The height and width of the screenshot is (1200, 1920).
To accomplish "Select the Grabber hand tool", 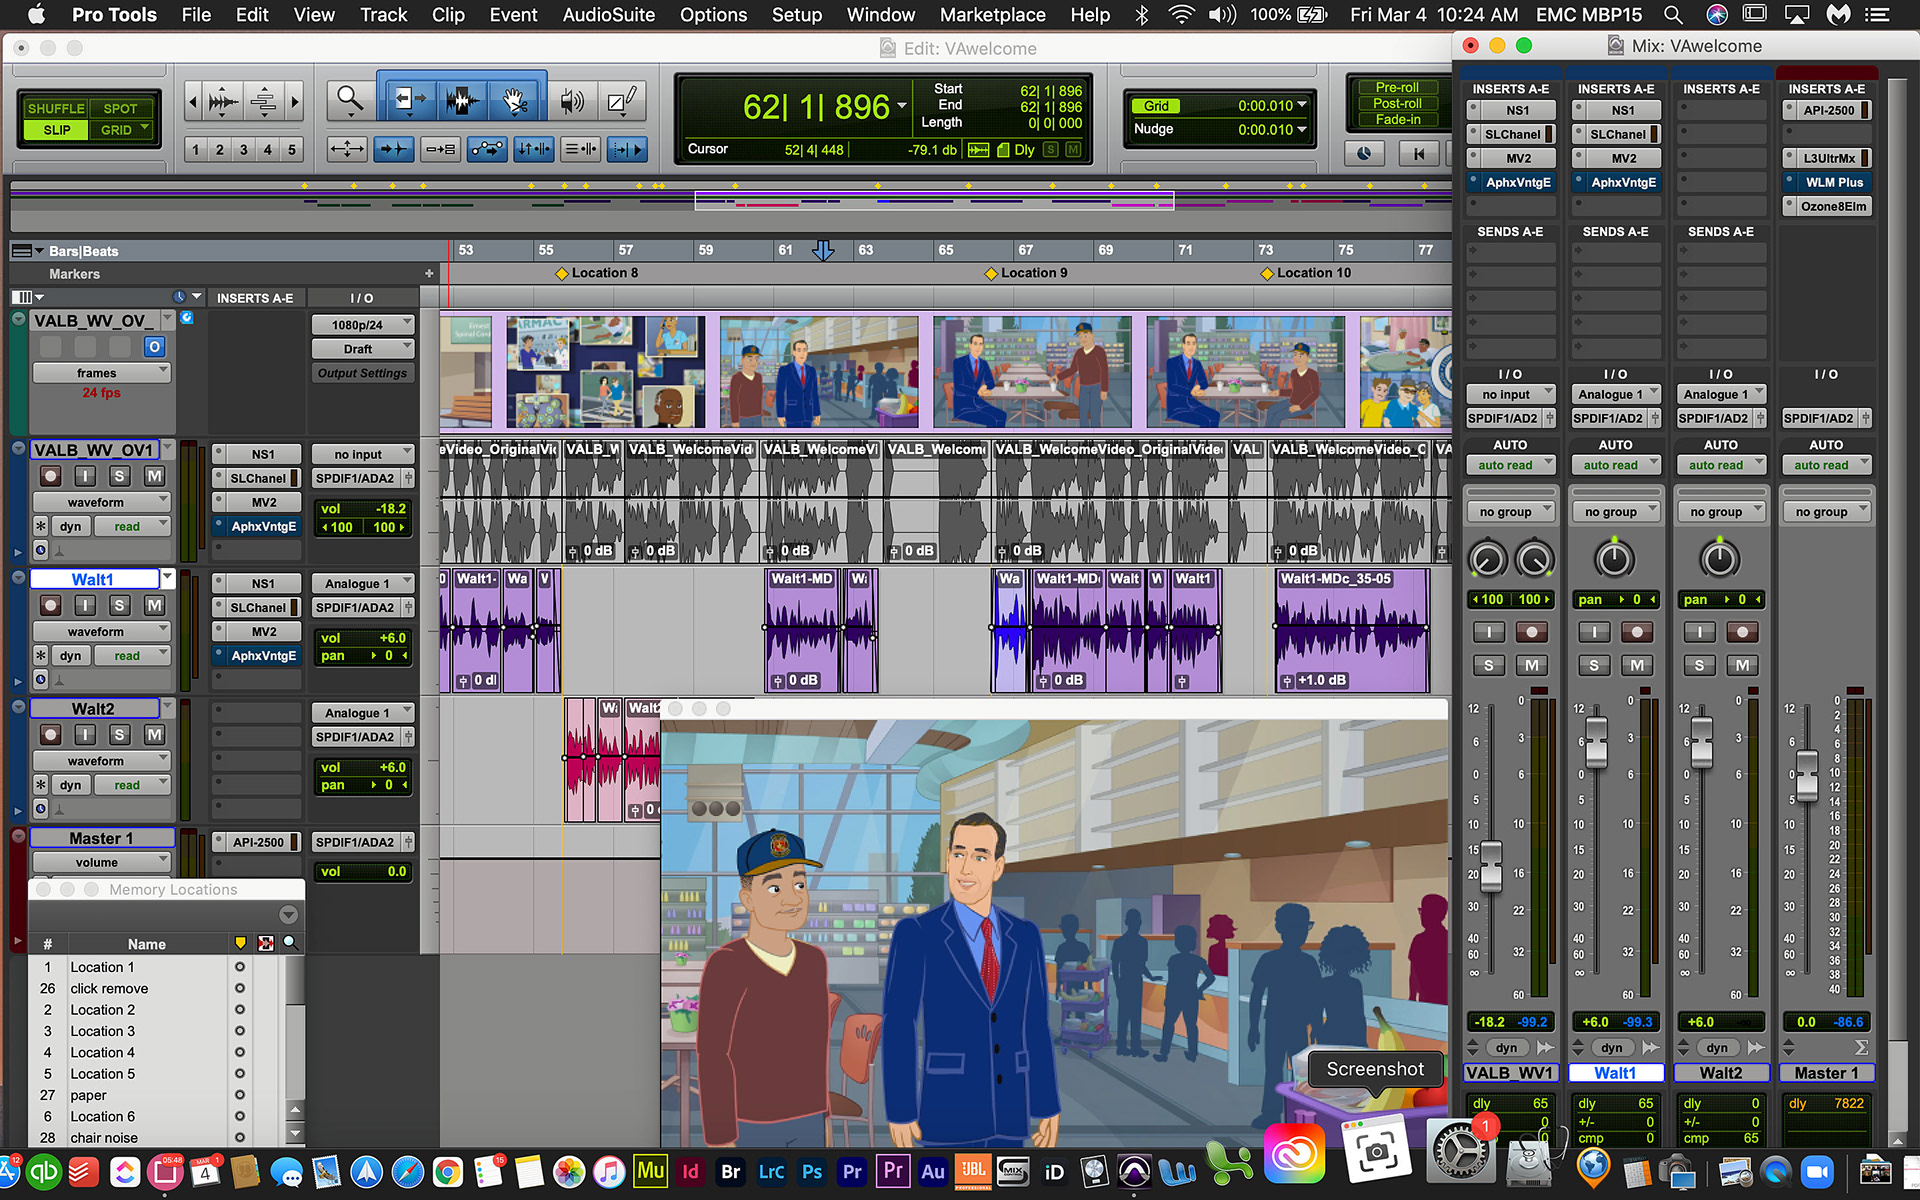I will [516, 99].
